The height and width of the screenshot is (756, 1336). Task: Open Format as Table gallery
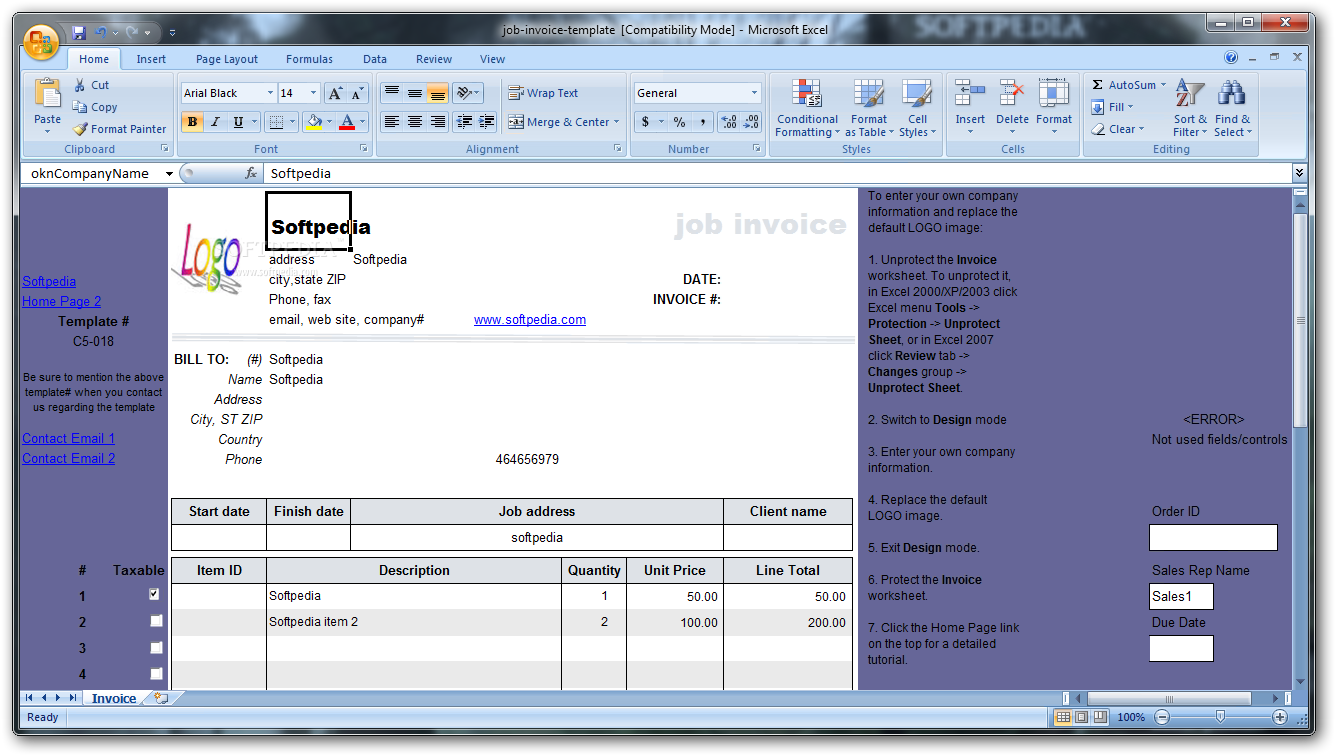[x=869, y=109]
